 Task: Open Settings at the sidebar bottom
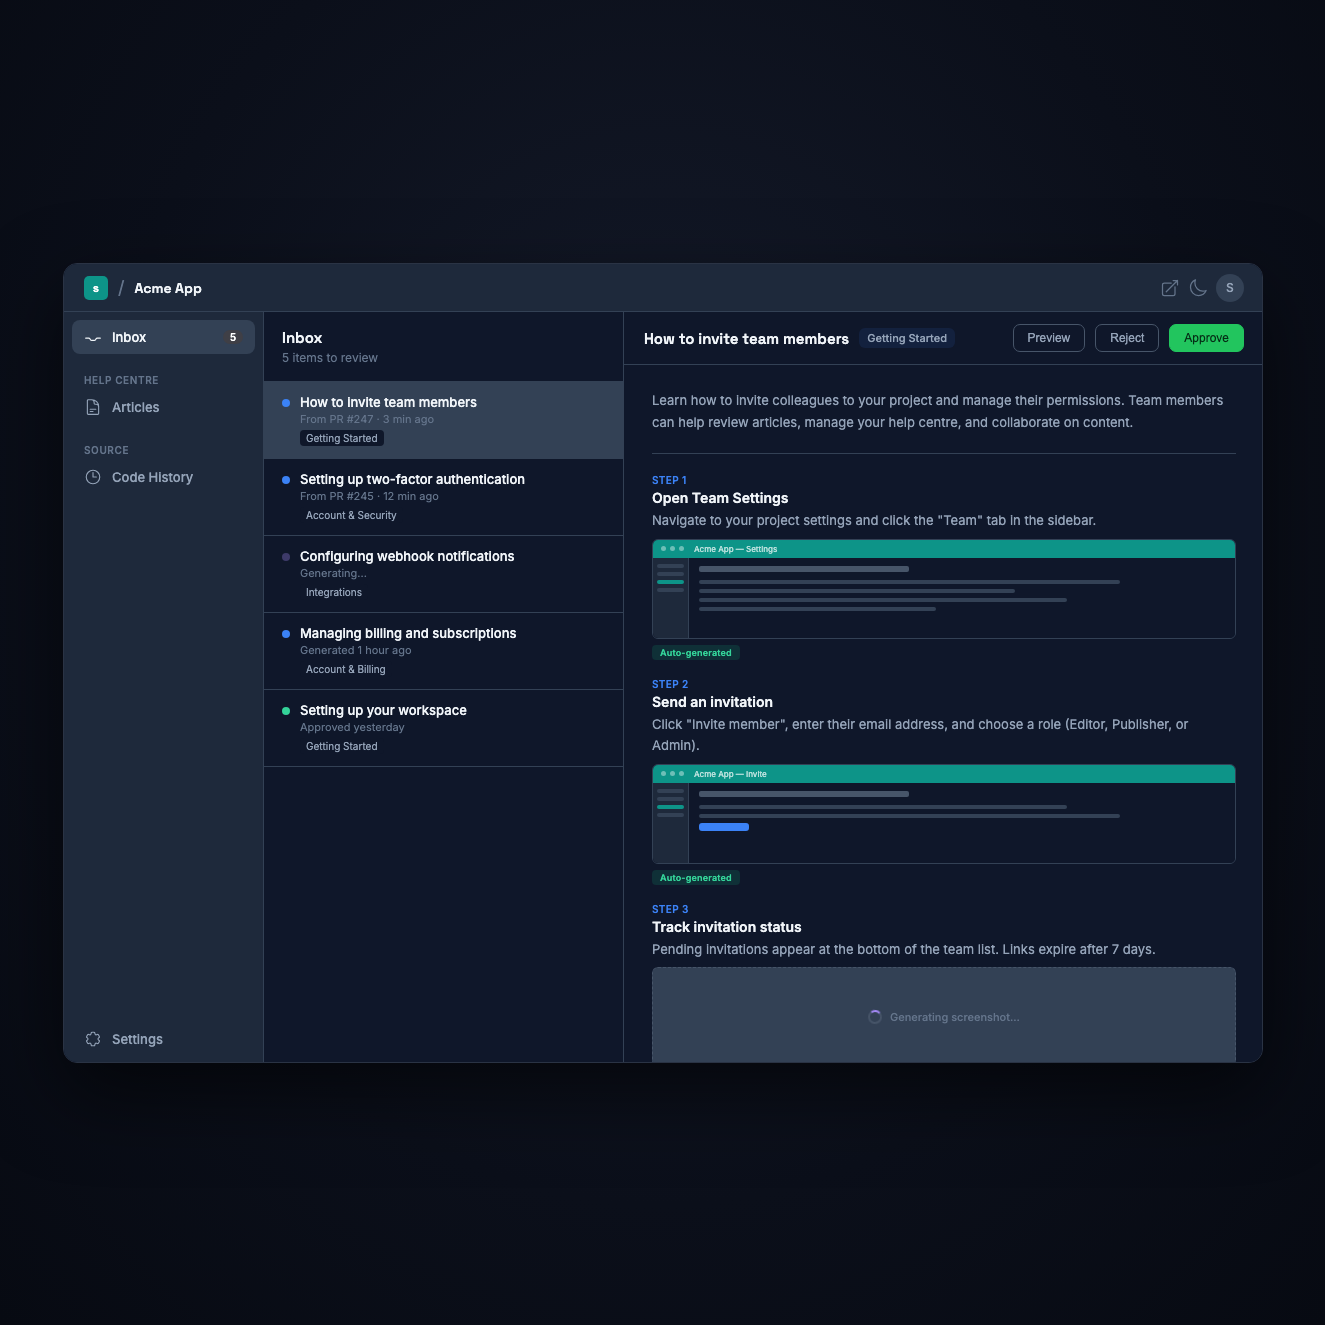tap(163, 1039)
